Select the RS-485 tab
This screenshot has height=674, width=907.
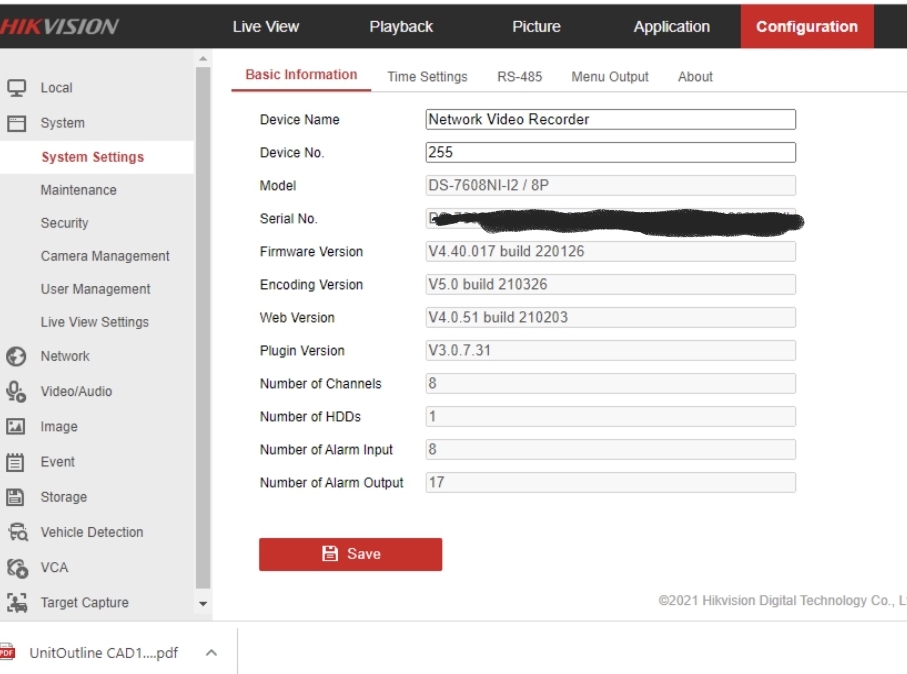519,77
